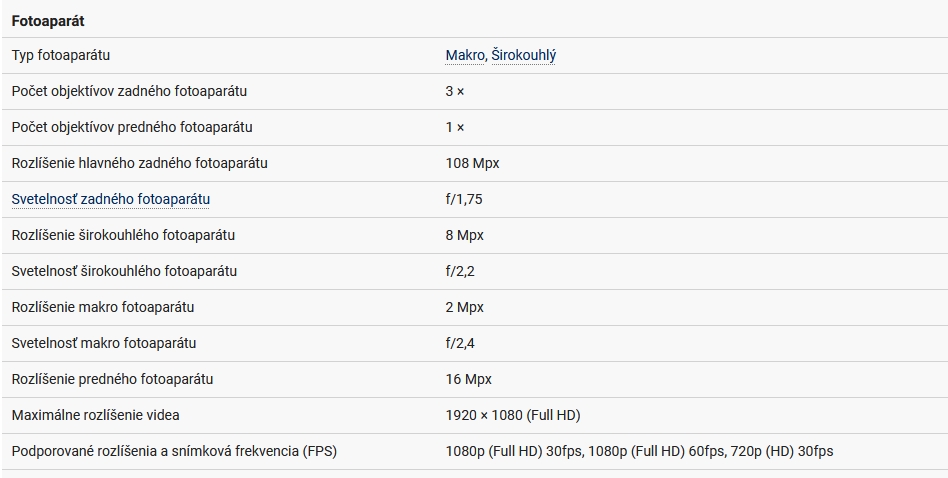Click the rear lens count value 3 ×
Viewport: 948px width, 478px height.
455,91
